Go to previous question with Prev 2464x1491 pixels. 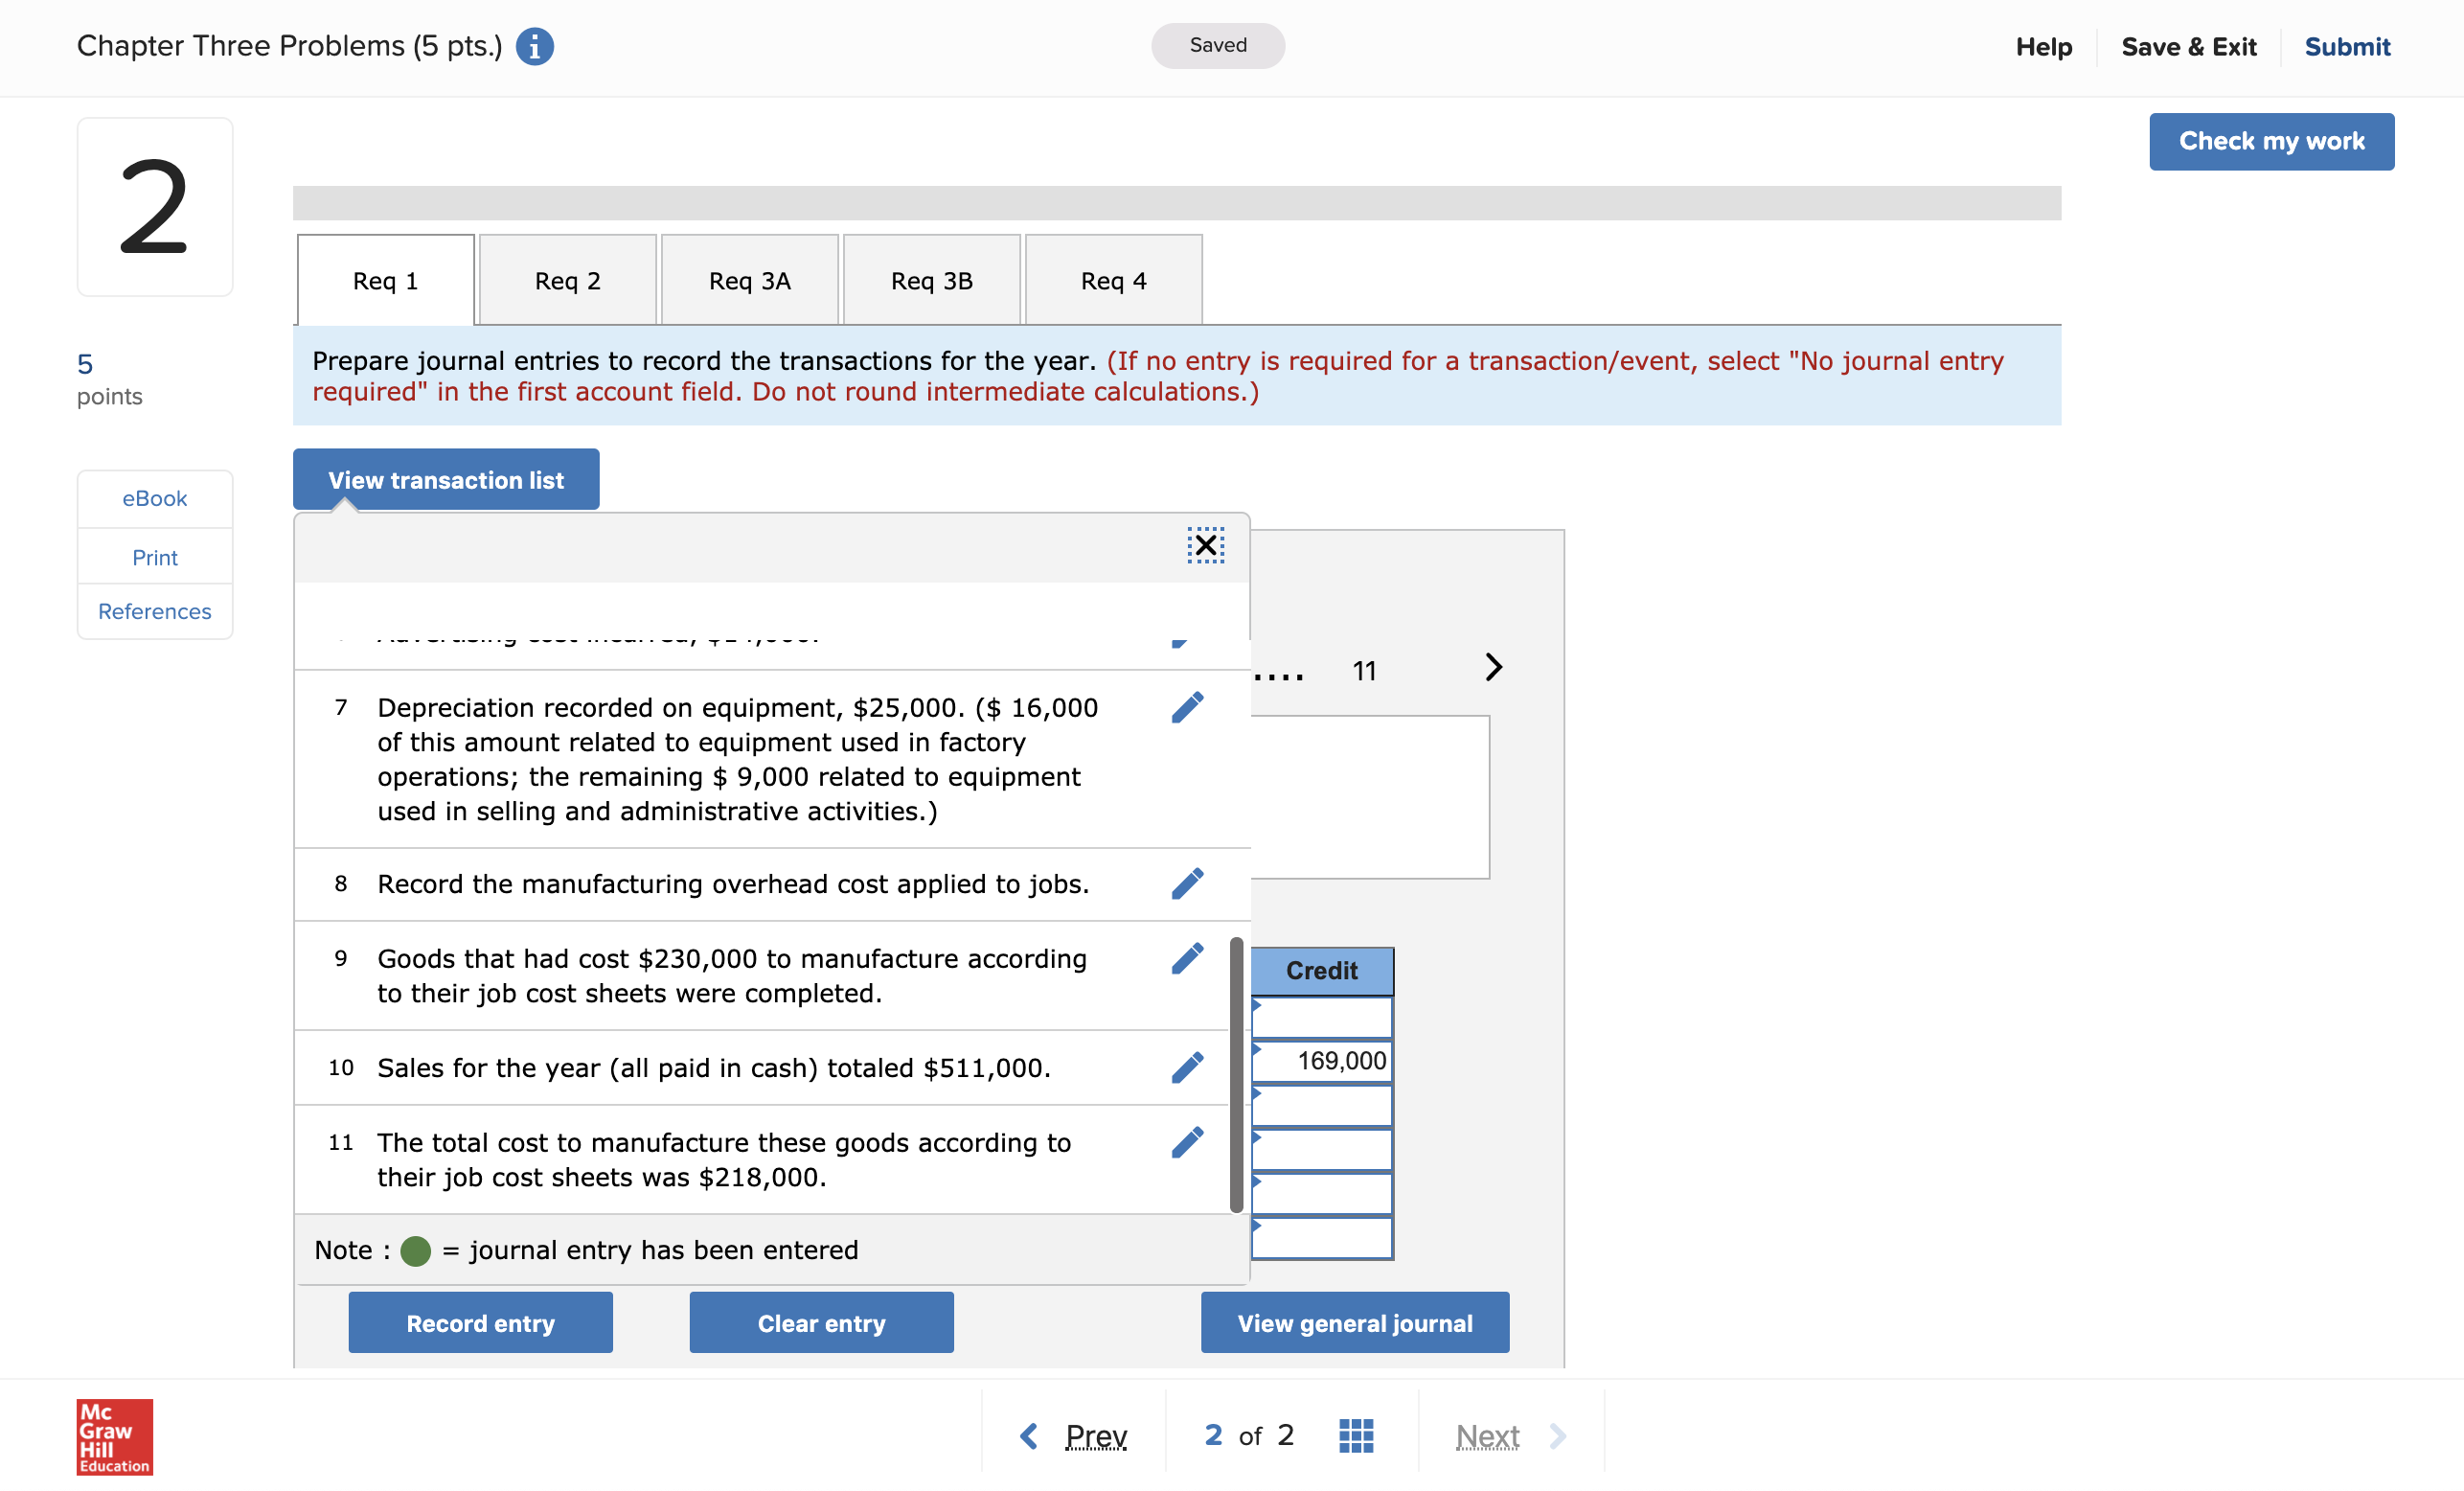(x=1074, y=1435)
